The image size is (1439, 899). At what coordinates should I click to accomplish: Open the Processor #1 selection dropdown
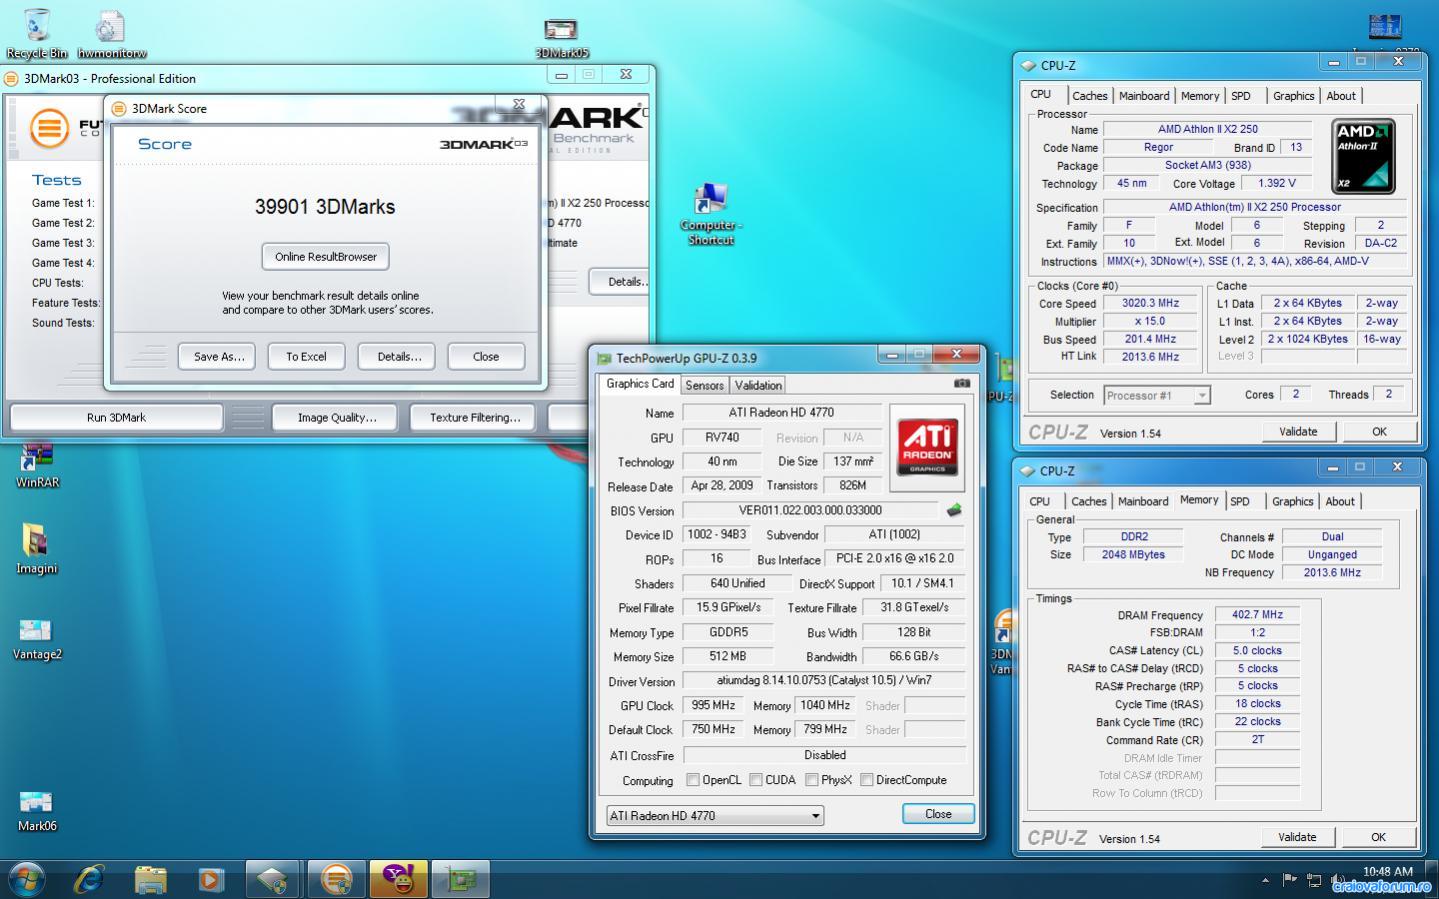(x=1157, y=395)
